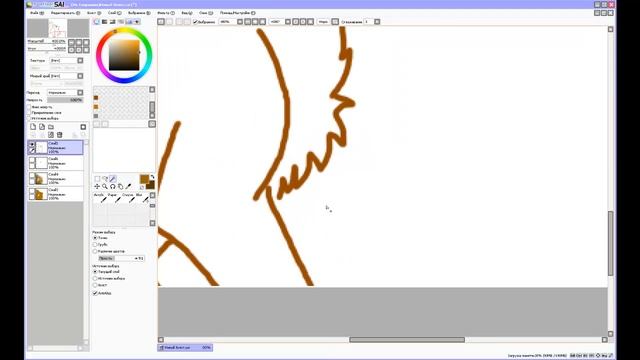This screenshot has height=360, width=640.
Task: Toggle the Прикрепление слоя checkbox
Action: 29,113
